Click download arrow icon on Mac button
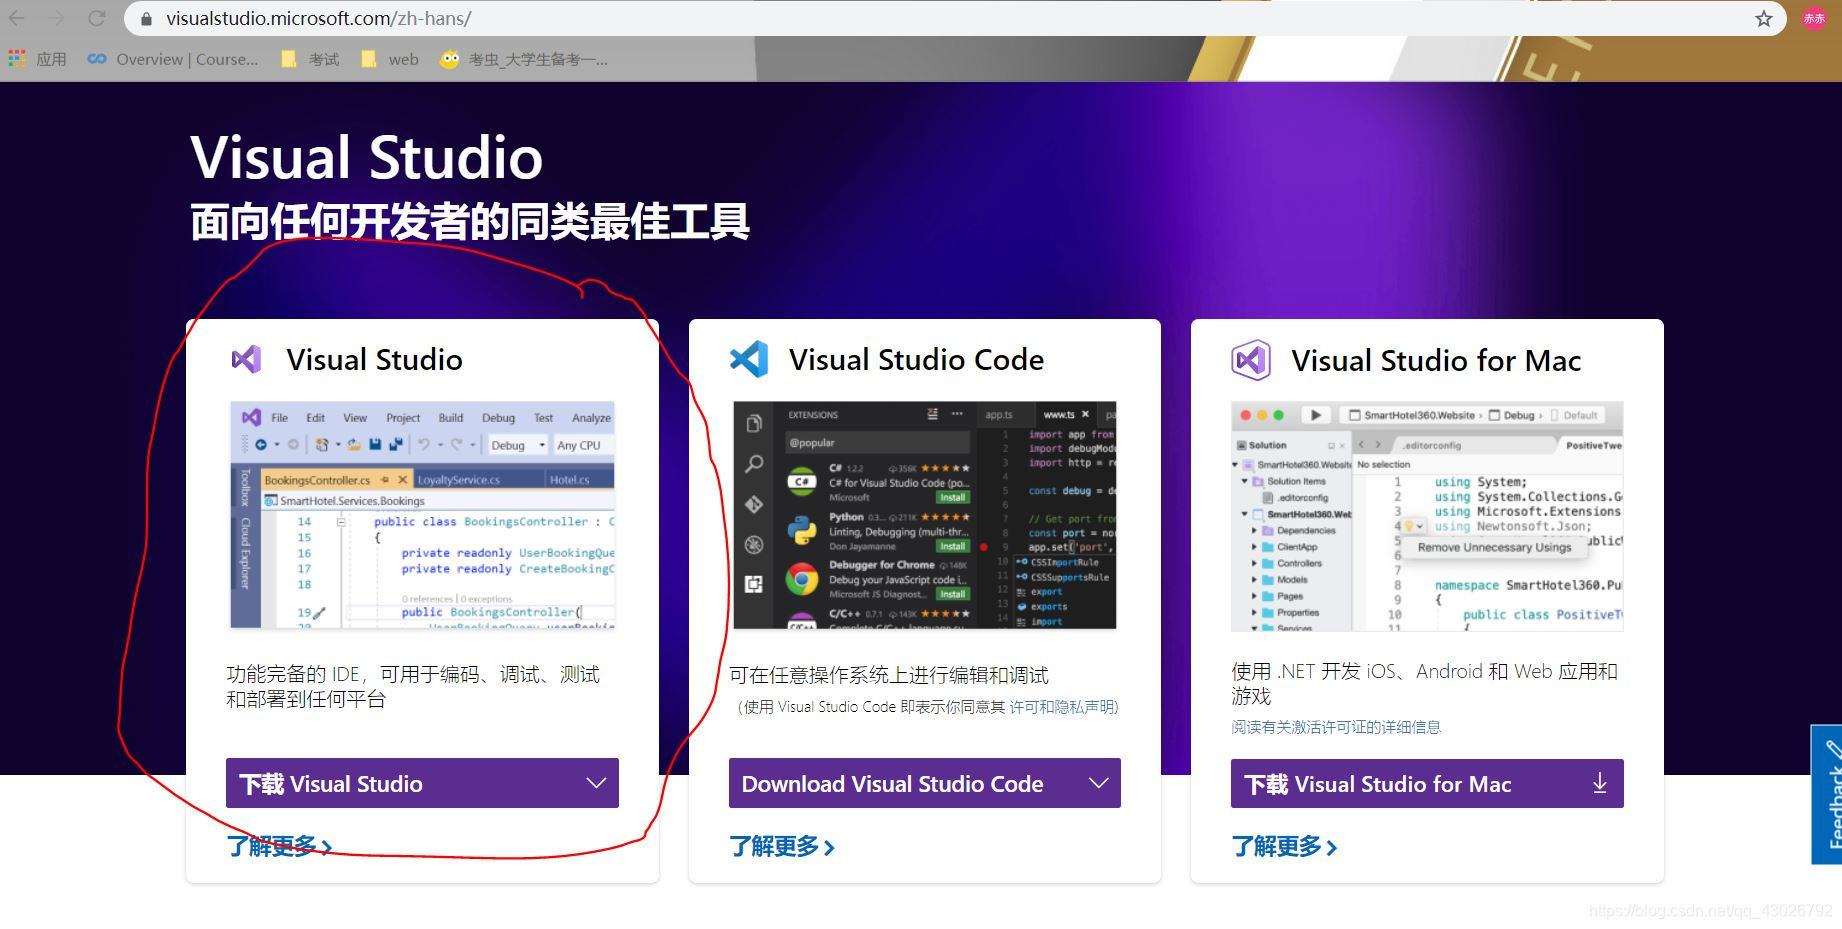Image resolution: width=1842 pixels, height=929 pixels. 1599,783
